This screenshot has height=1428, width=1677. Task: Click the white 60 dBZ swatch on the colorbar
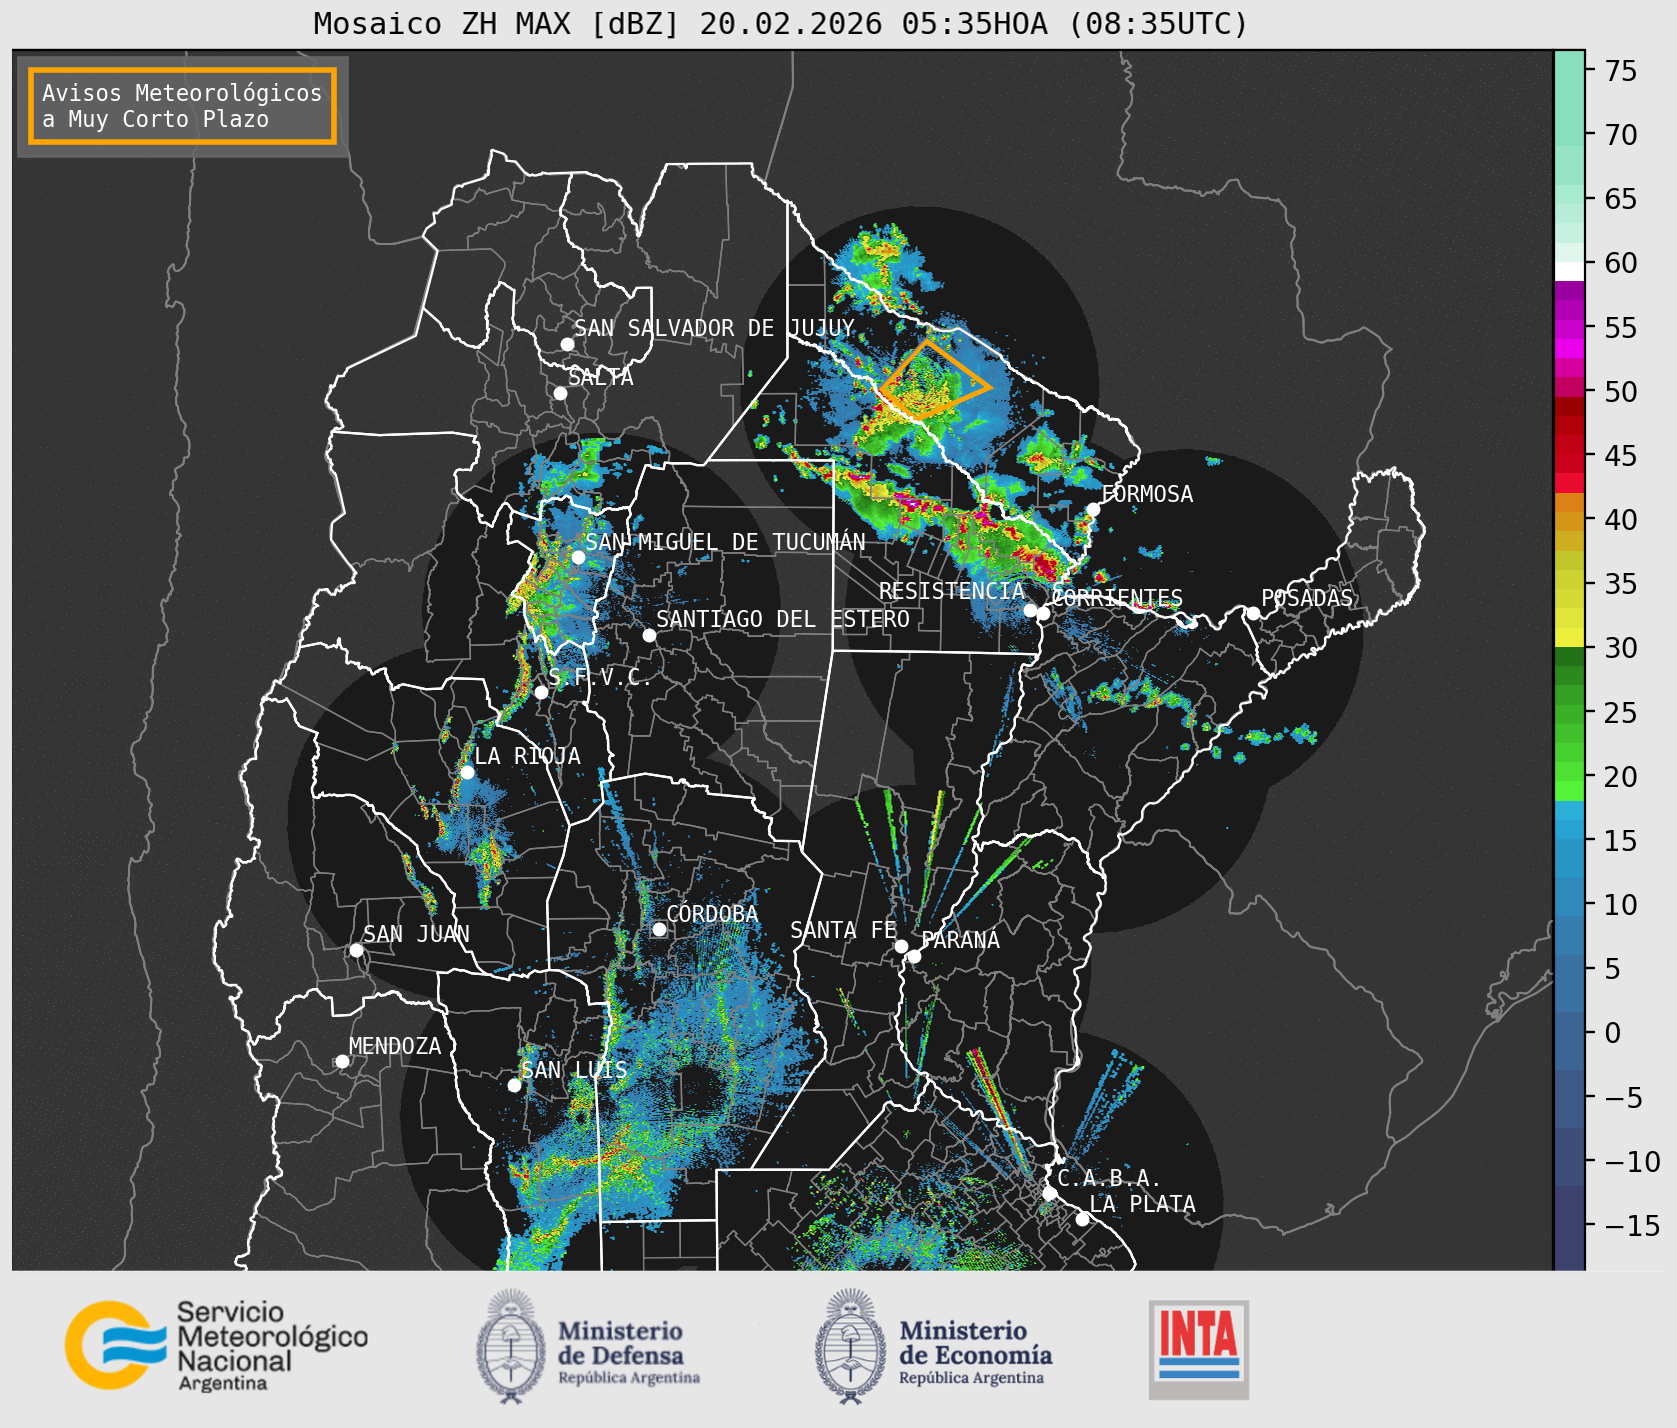click(1569, 271)
